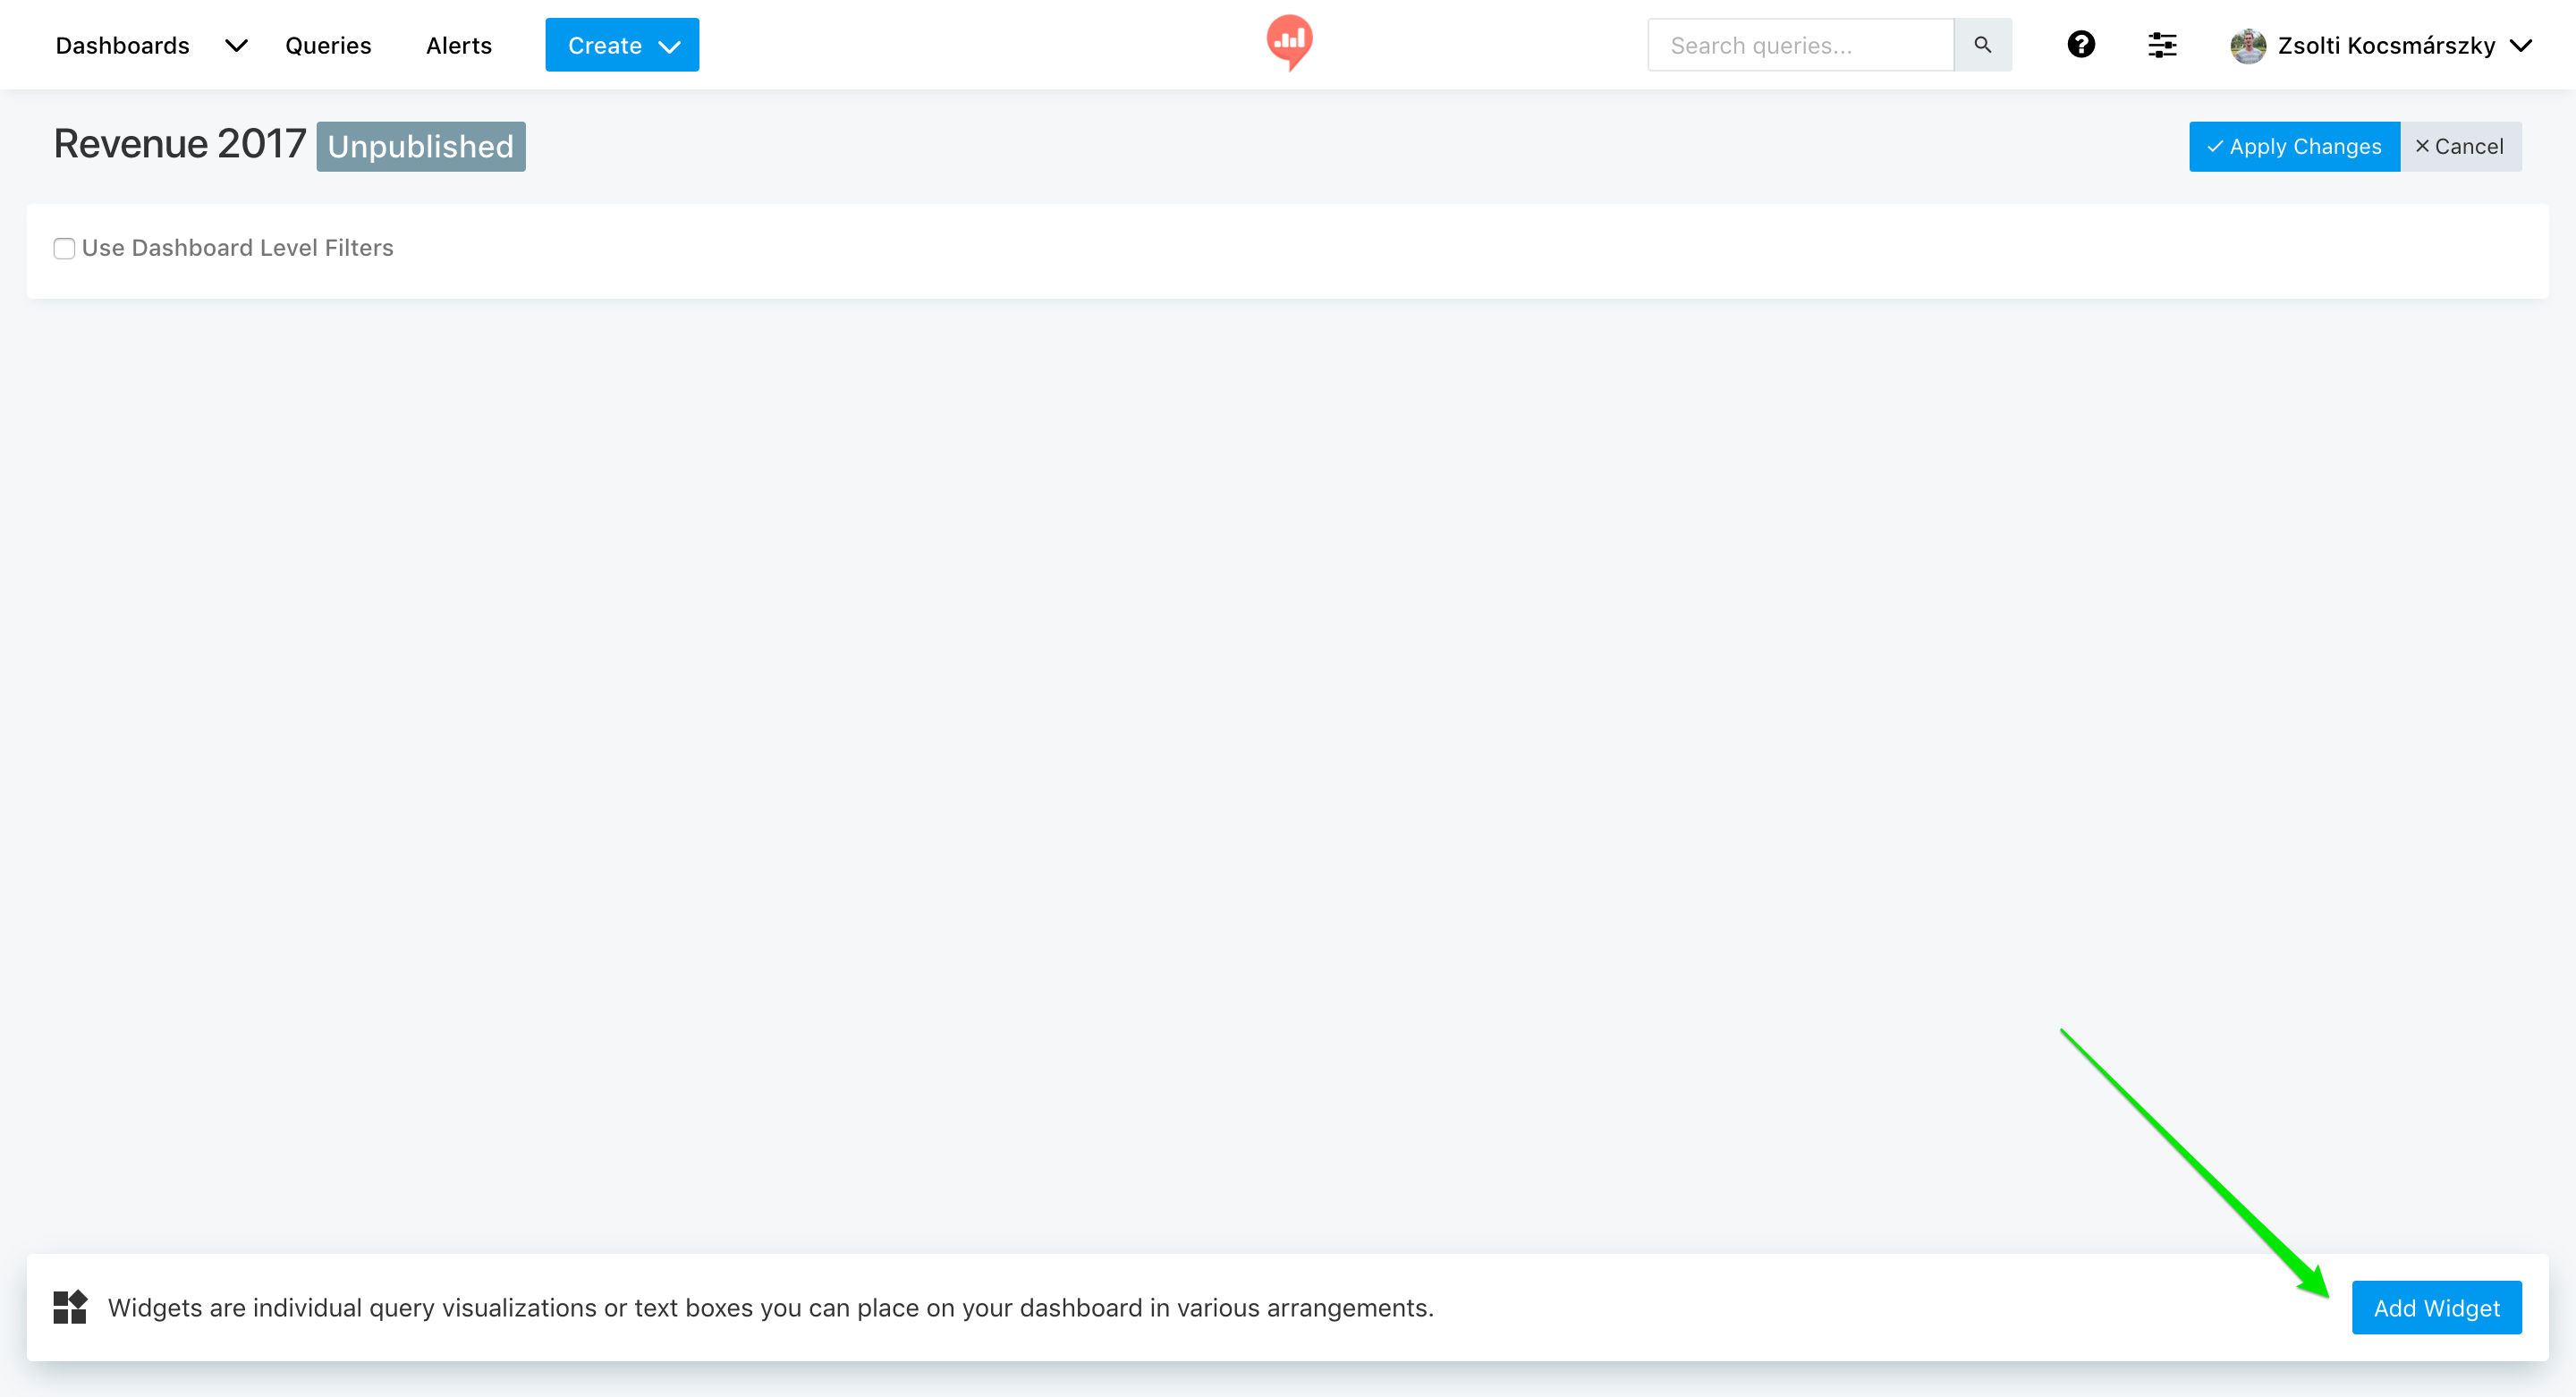Click the Redash logo icon
This screenshot has width=2576, height=1397.
coord(1289,42)
